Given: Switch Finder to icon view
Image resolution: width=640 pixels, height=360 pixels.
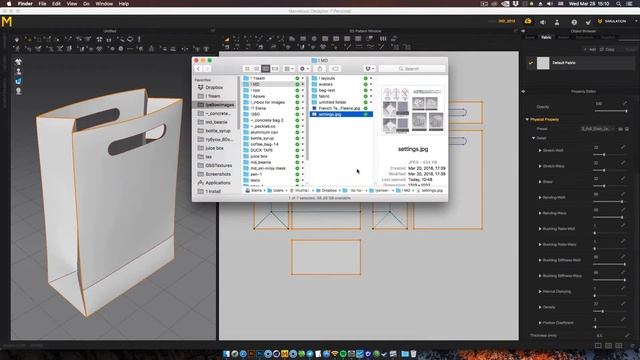Looking at the screenshot, I should [x=247, y=69].
